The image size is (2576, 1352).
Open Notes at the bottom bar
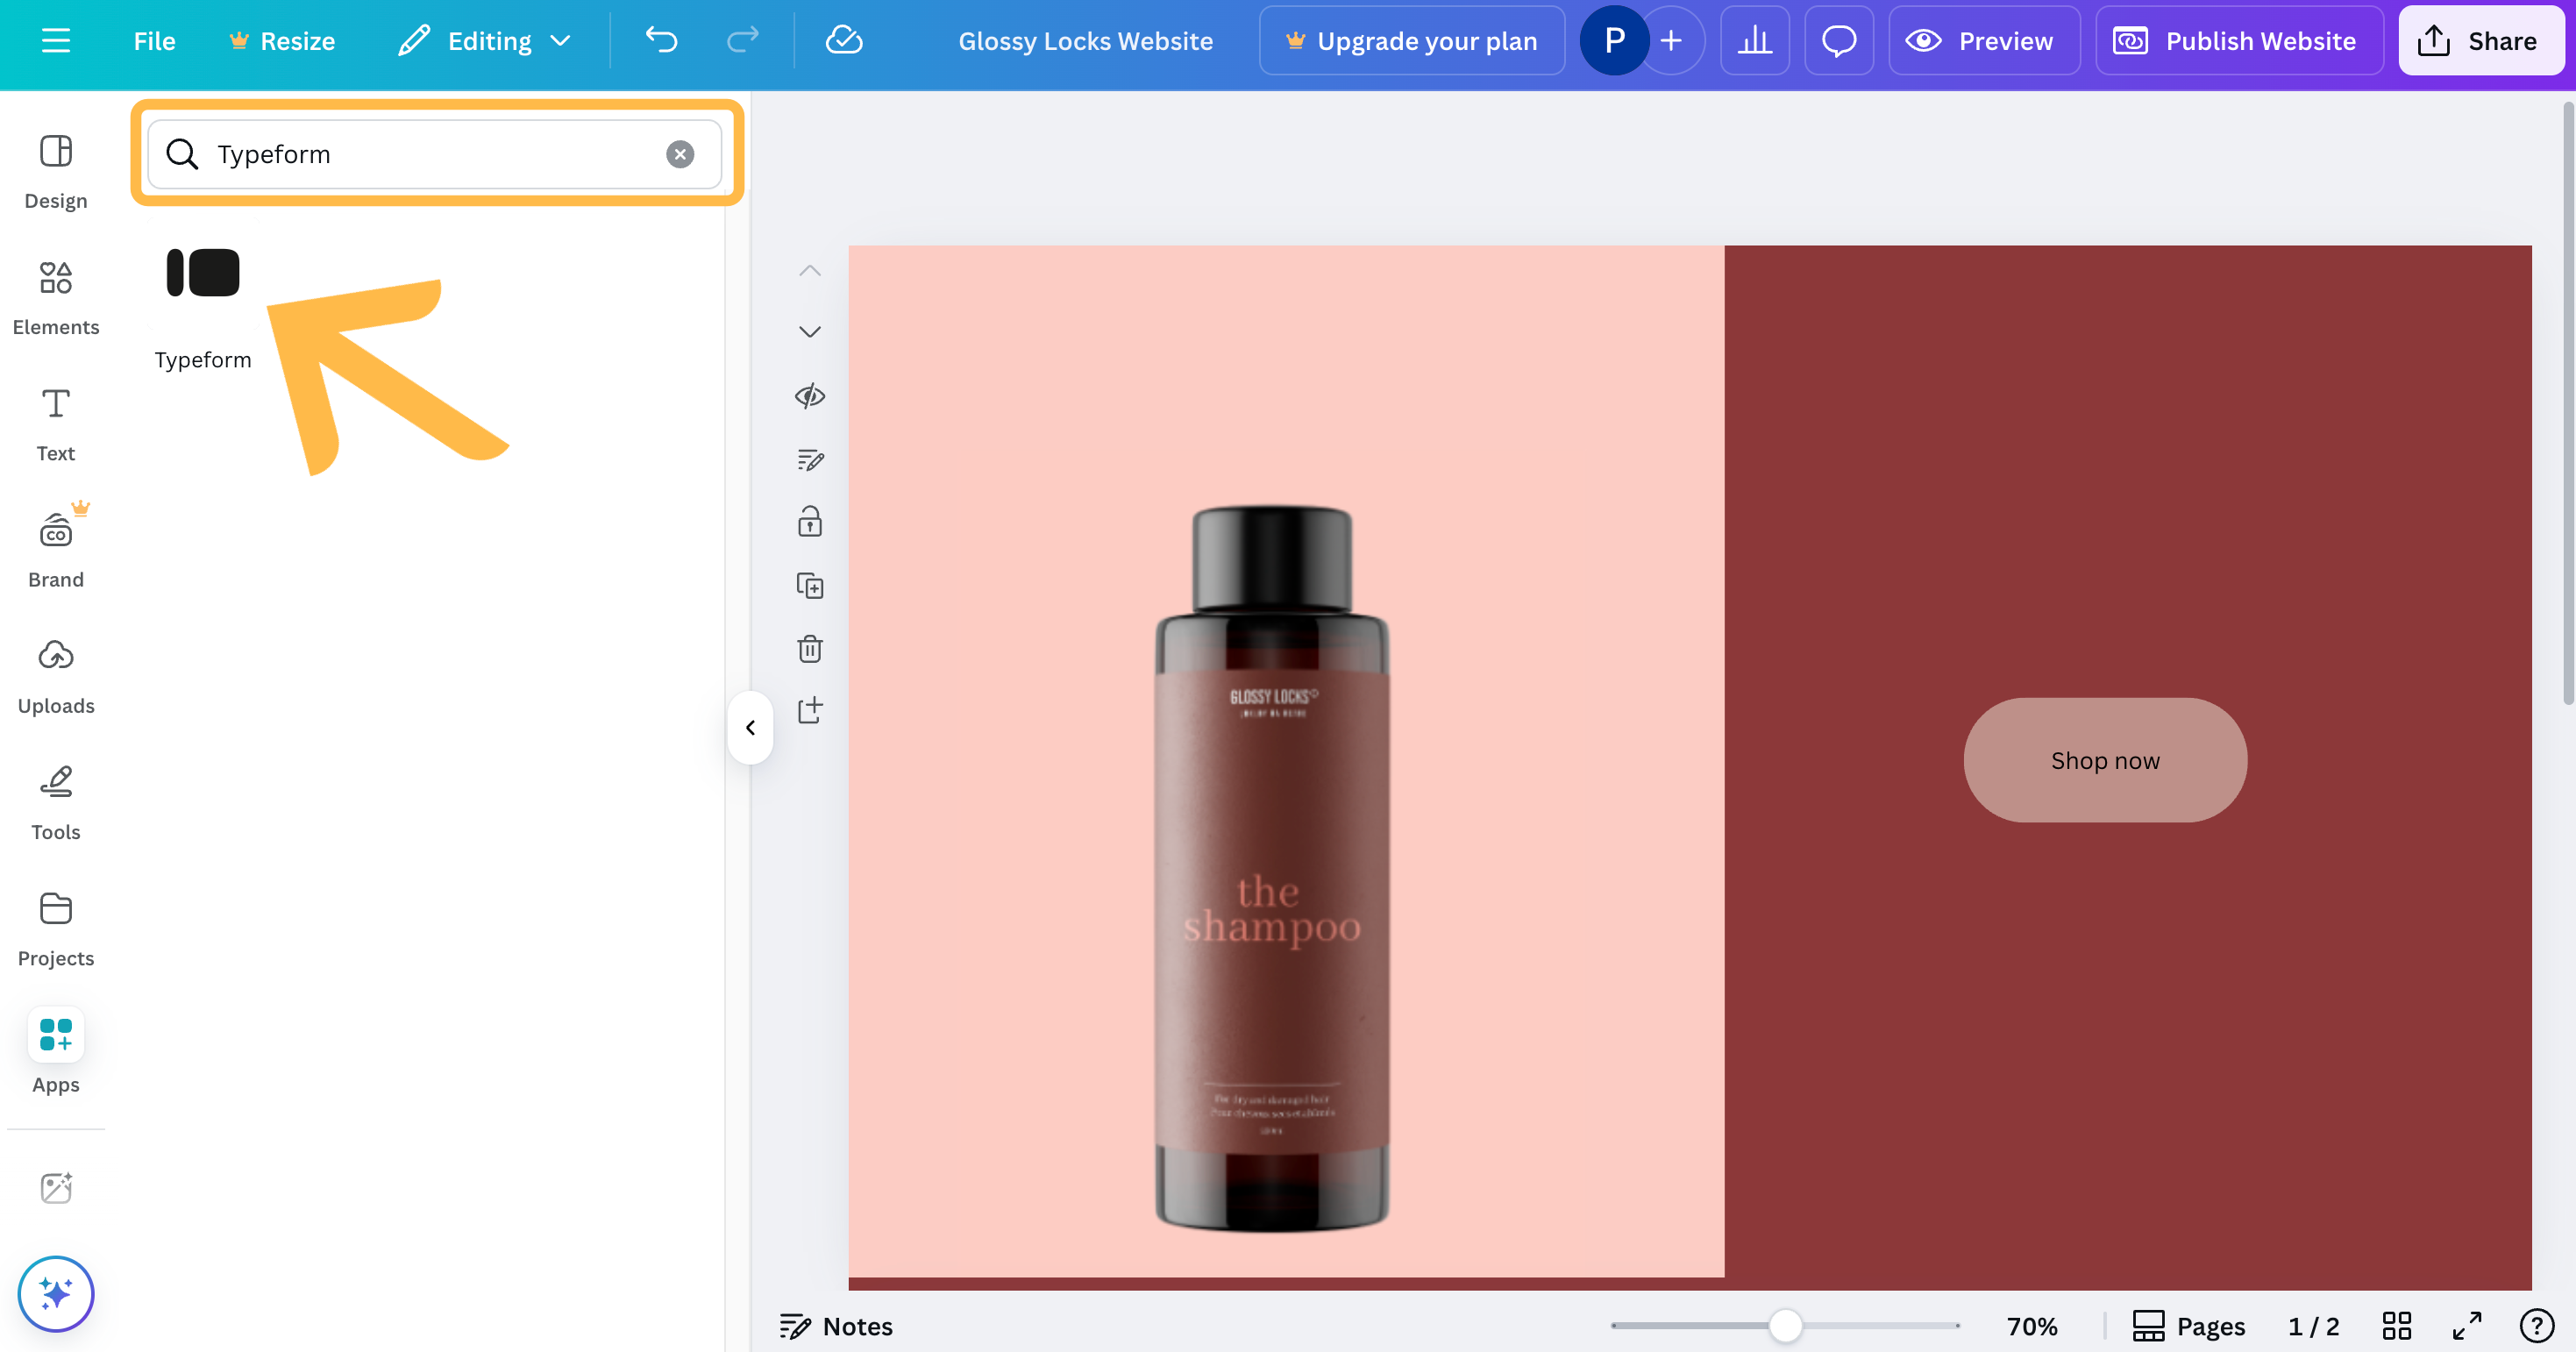click(836, 1326)
